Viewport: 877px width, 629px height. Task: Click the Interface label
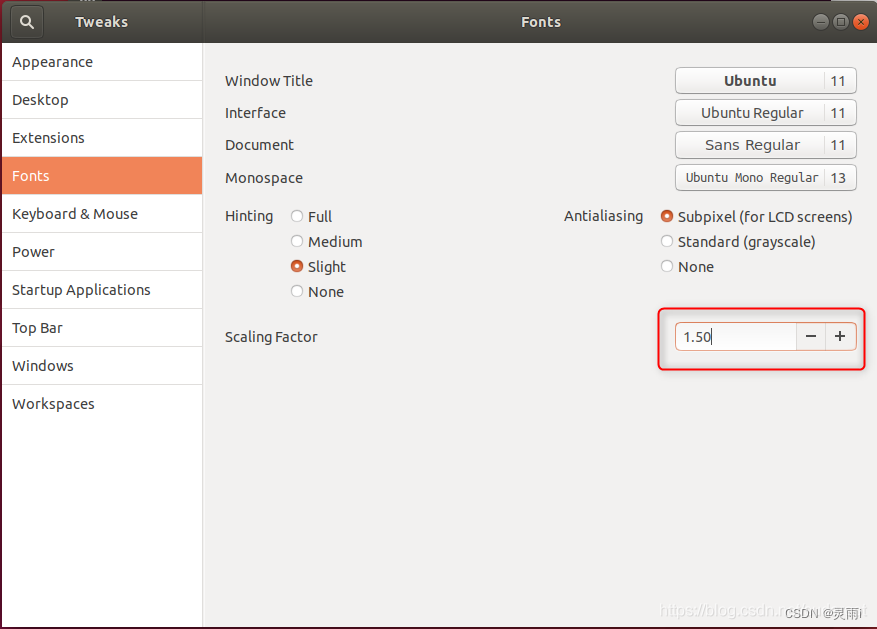click(x=255, y=113)
